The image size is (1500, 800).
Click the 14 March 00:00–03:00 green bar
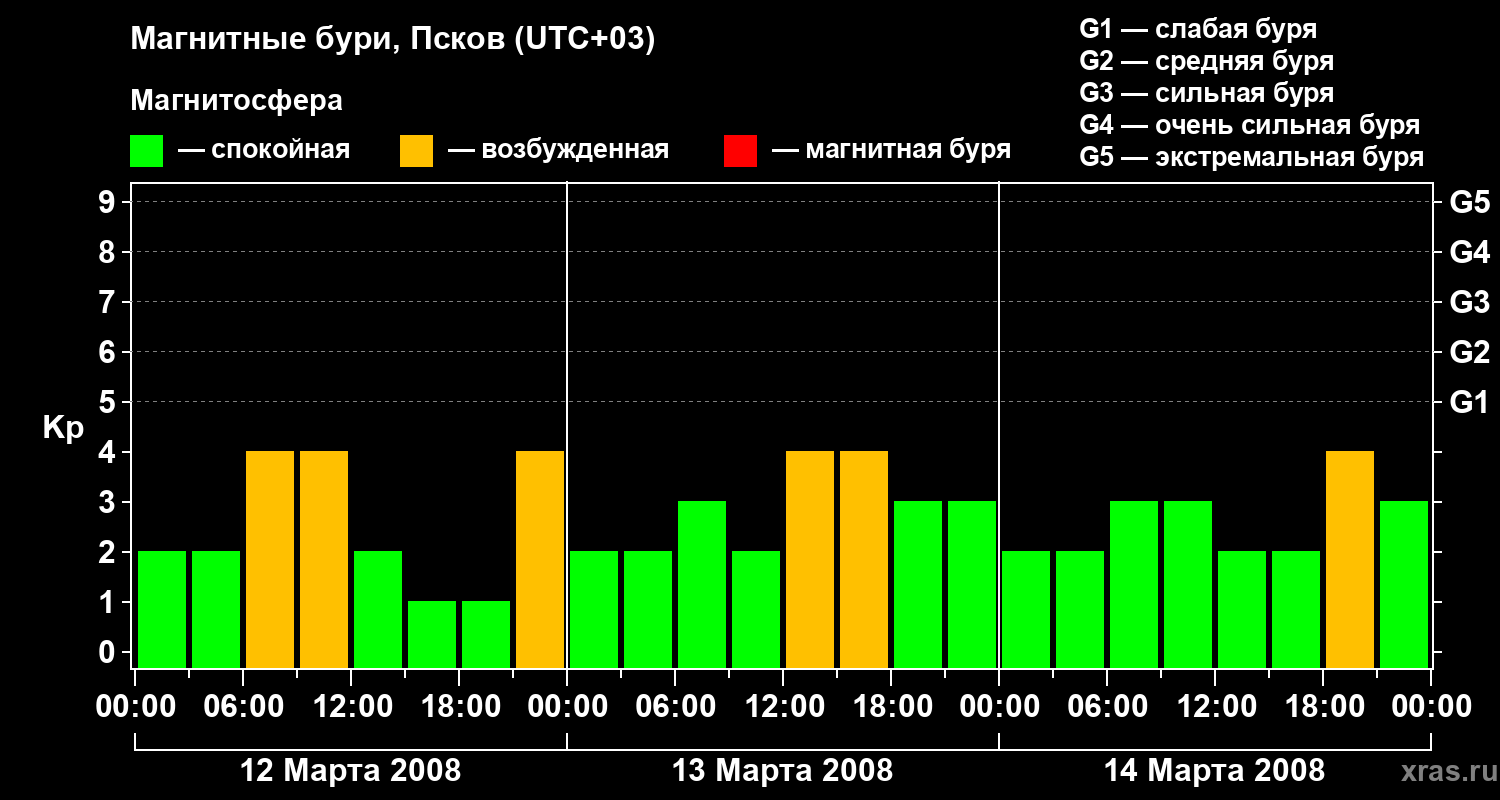(1026, 609)
